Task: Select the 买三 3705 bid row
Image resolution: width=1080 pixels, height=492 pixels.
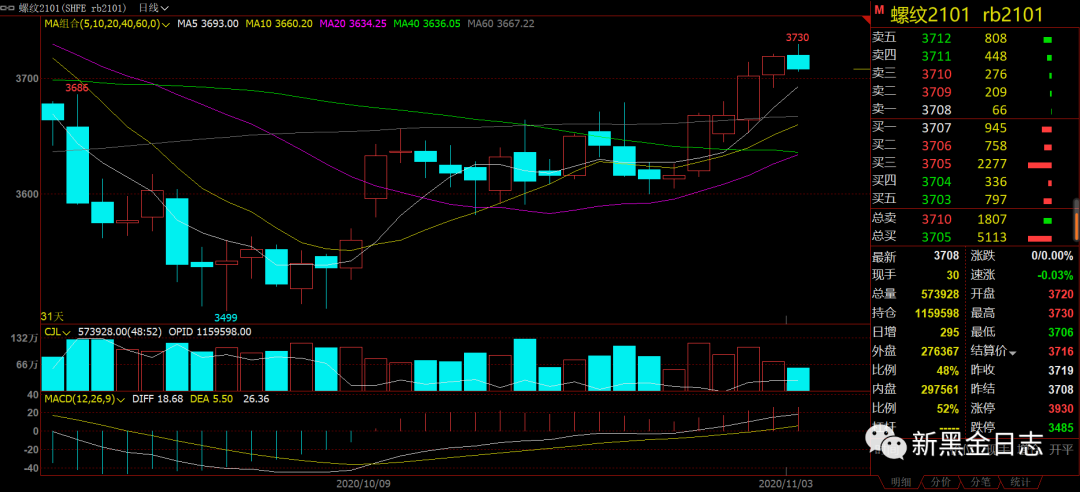Action: pos(973,164)
